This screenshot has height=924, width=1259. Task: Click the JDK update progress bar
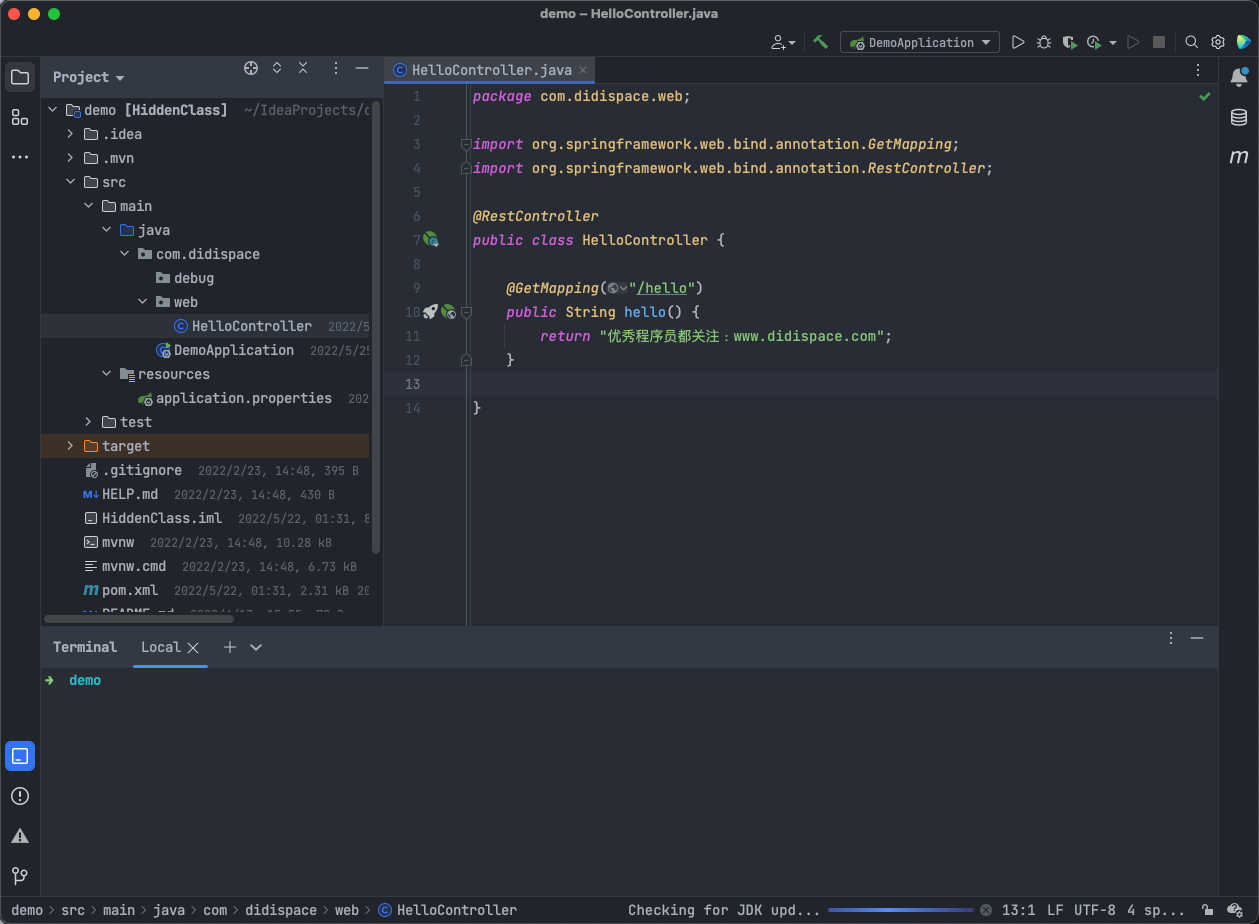904,910
